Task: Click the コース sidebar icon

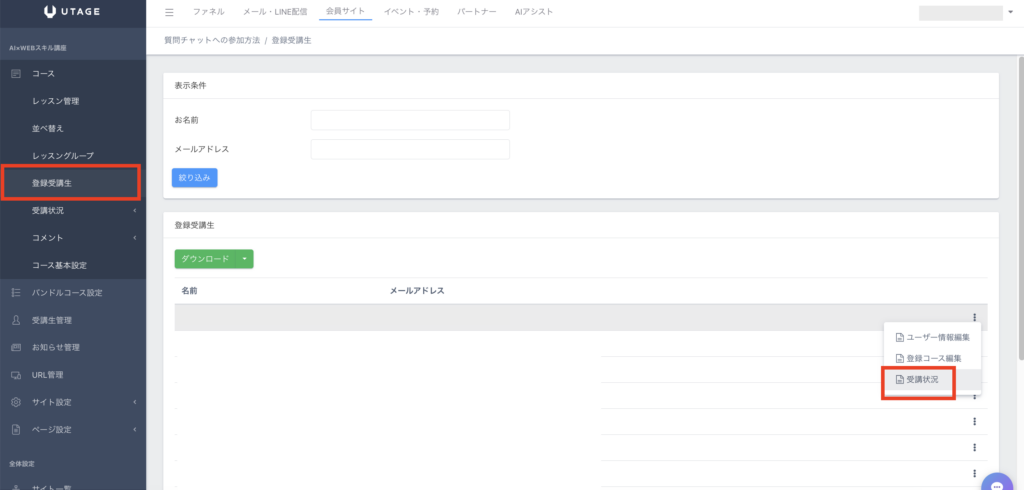Action: tap(16, 74)
